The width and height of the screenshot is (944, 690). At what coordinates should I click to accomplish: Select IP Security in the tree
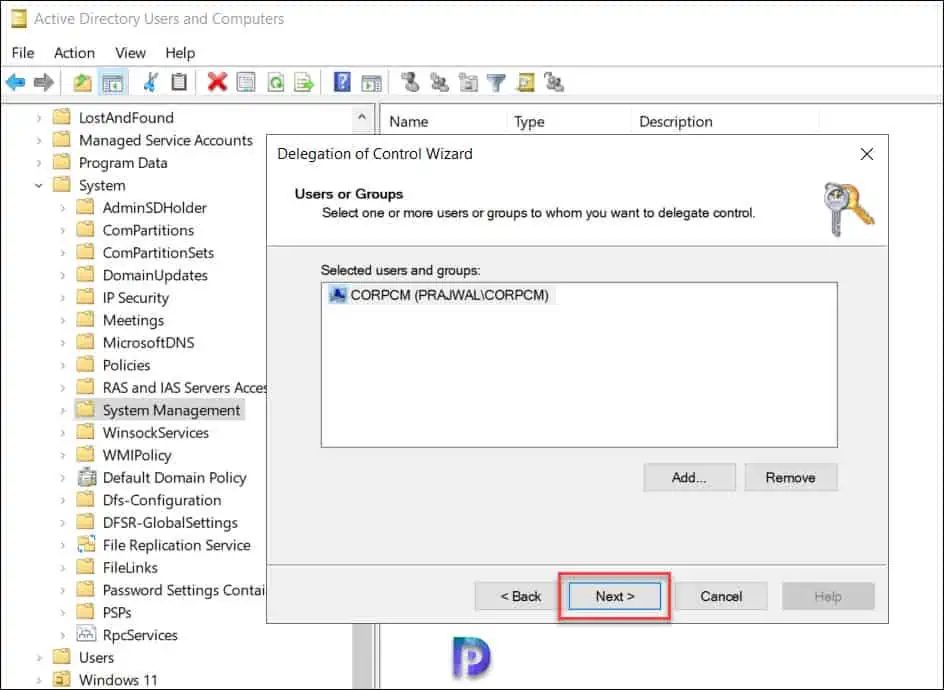click(x=136, y=298)
